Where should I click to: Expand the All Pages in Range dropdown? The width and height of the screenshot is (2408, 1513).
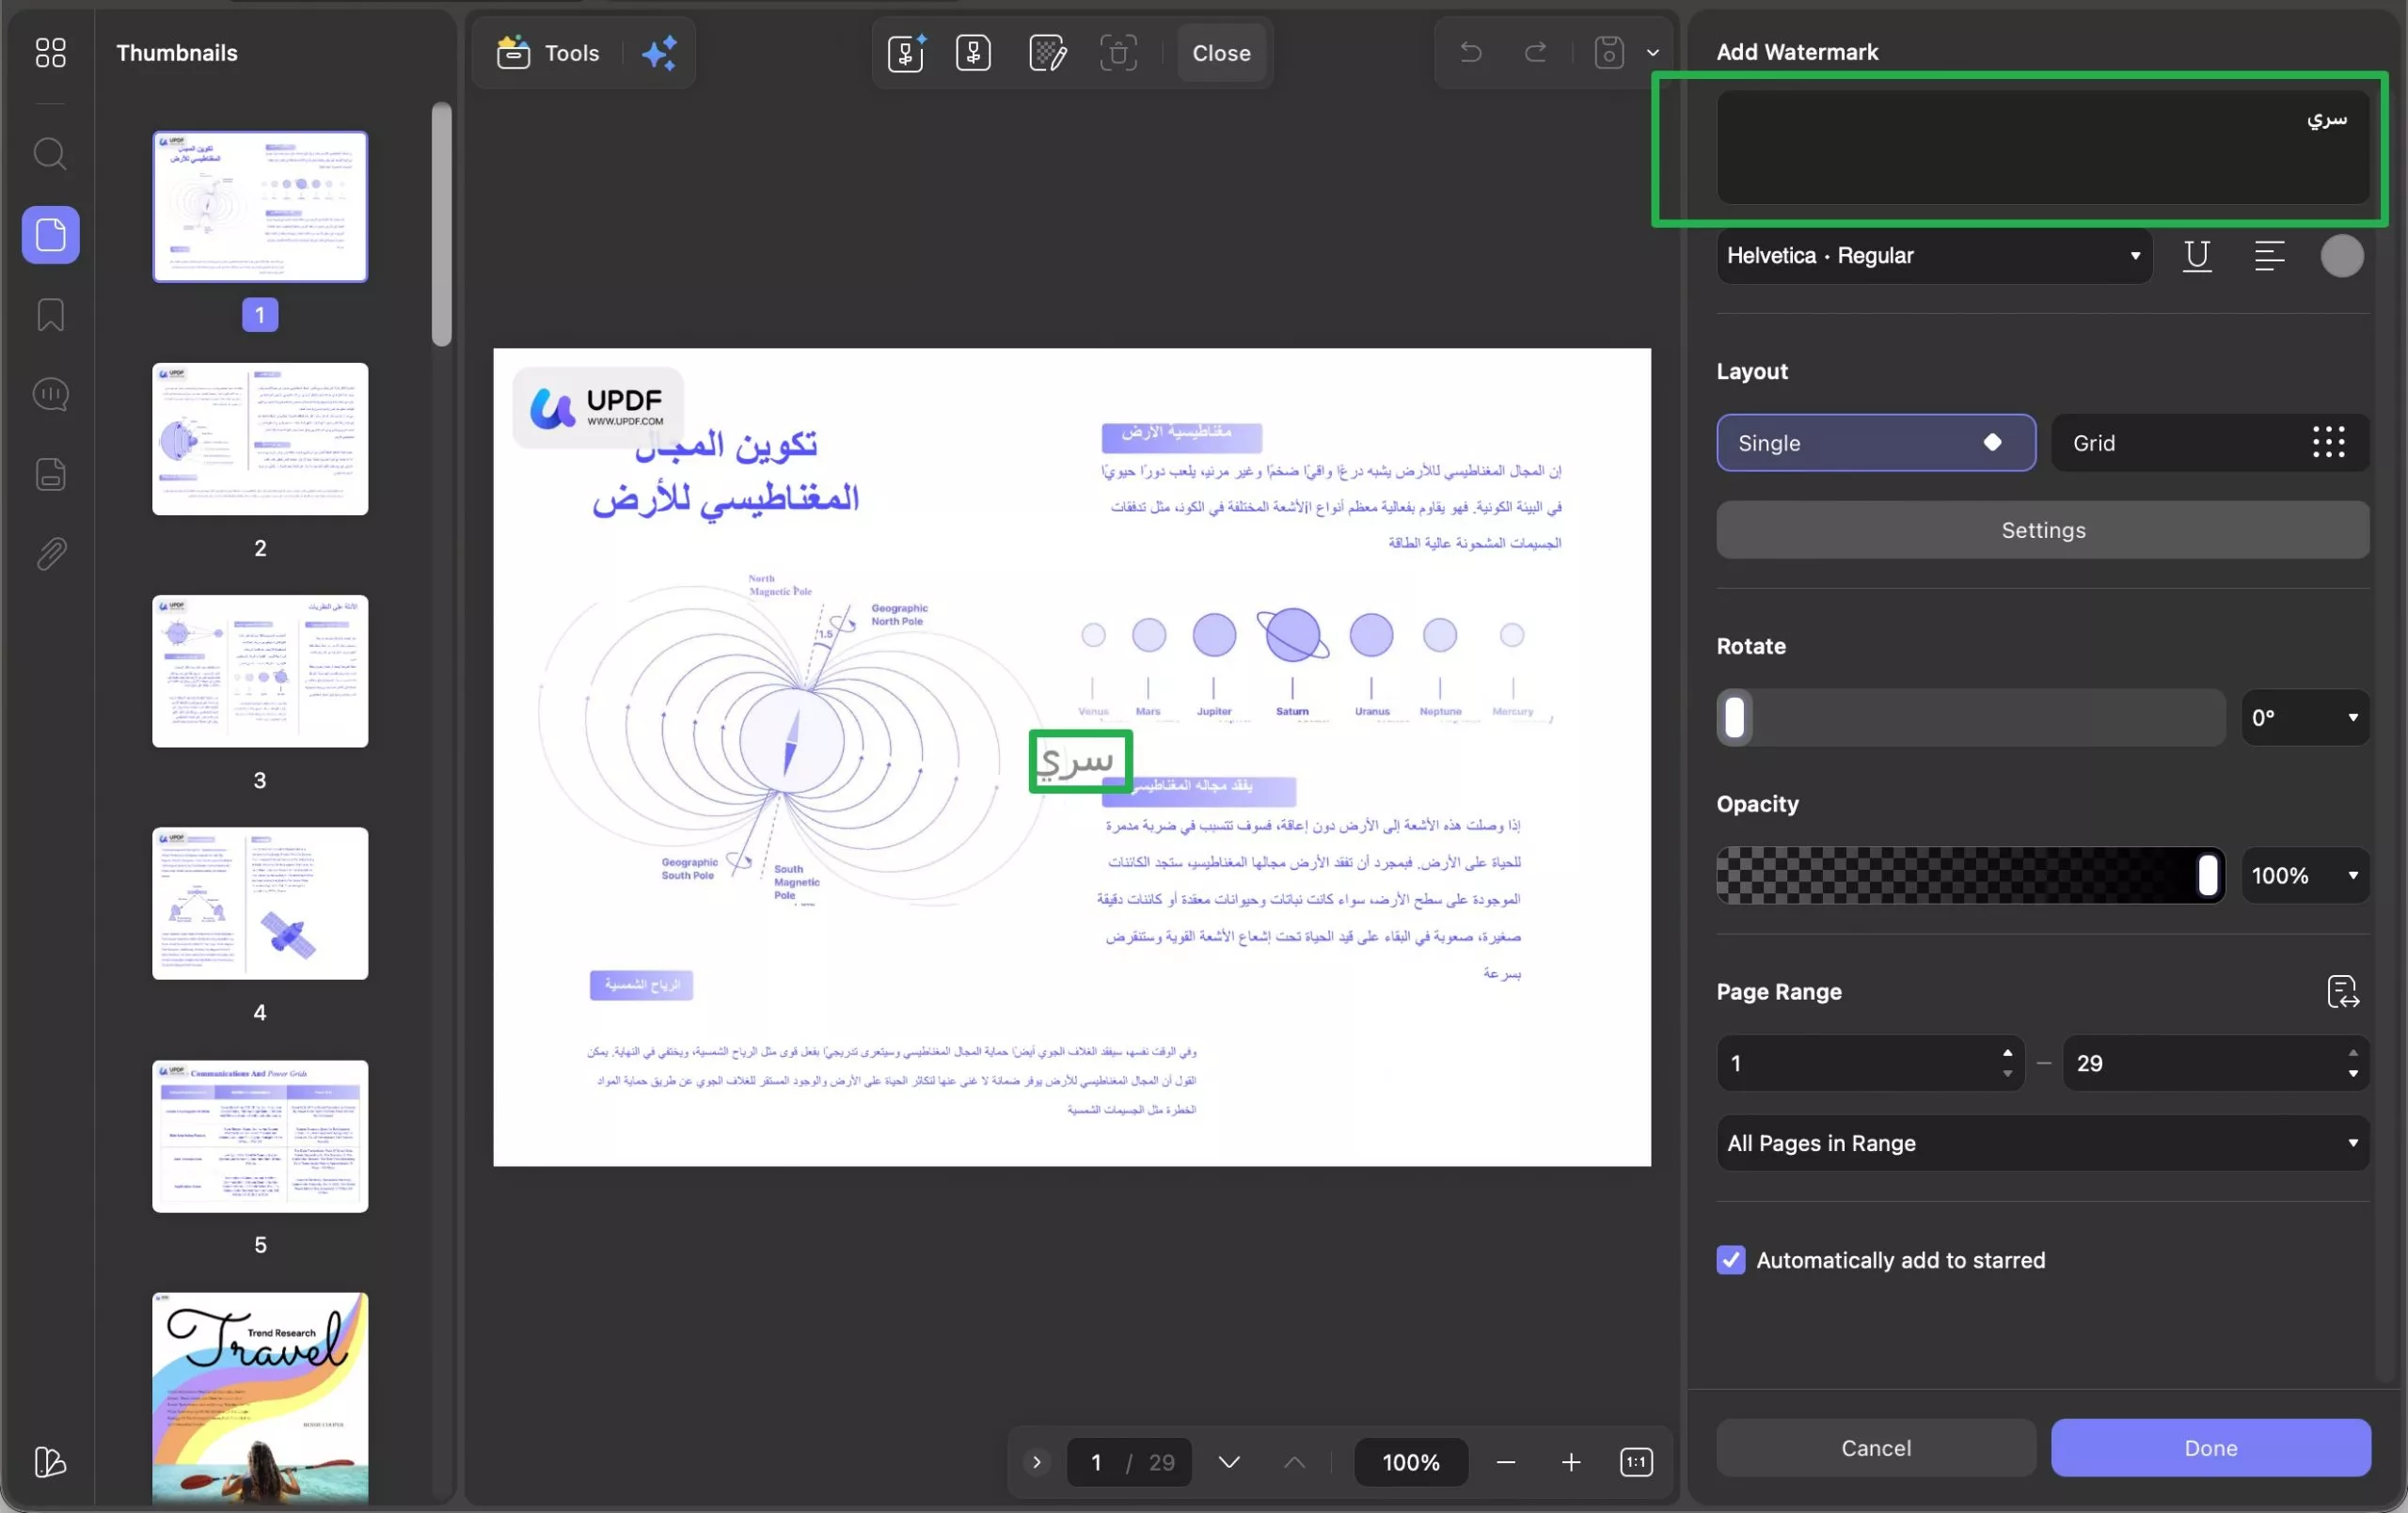point(2041,1143)
